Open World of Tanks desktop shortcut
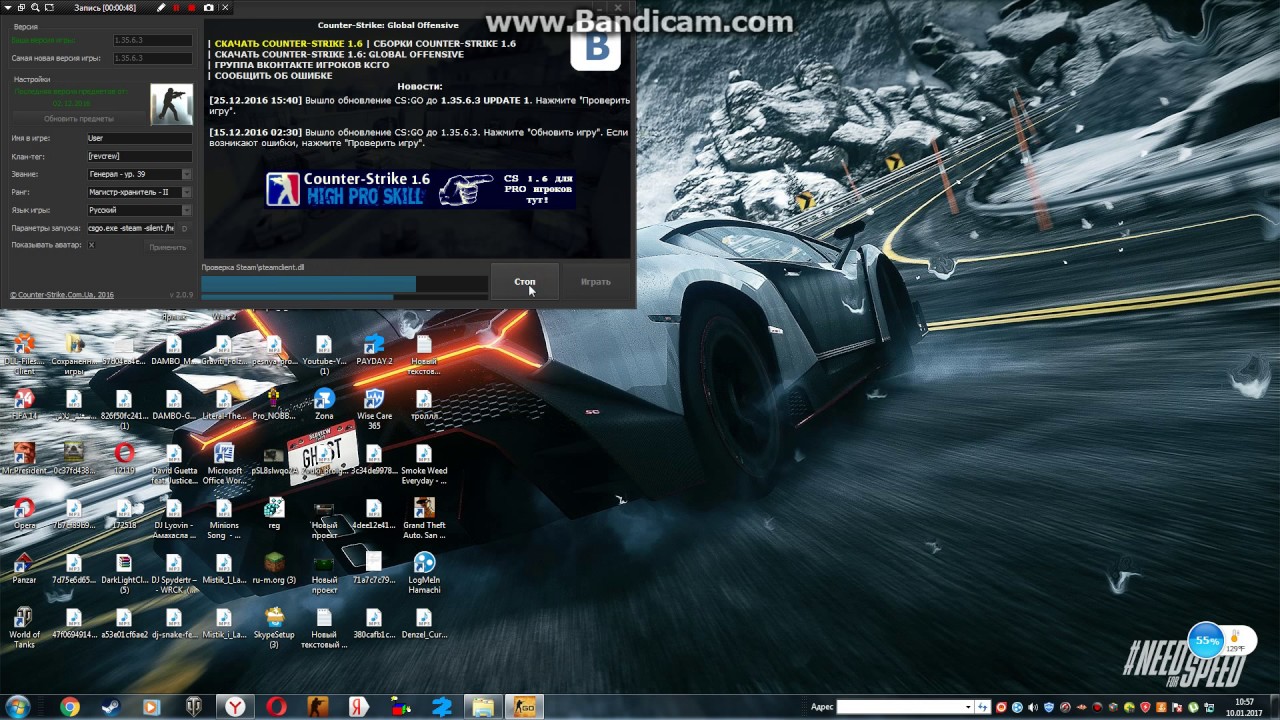The height and width of the screenshot is (720, 1280). (24, 628)
